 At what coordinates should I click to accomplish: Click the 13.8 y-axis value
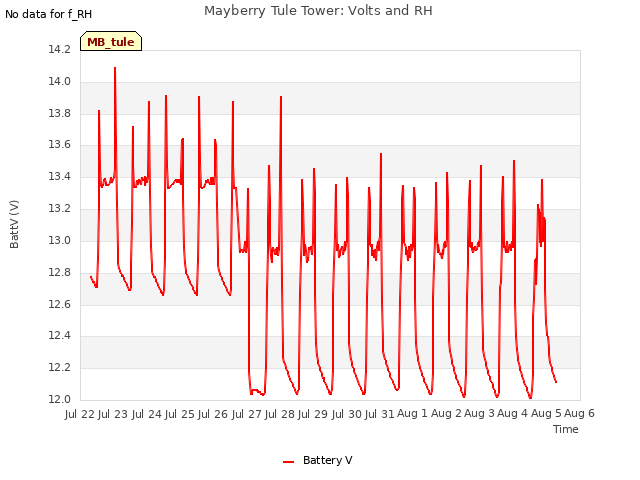pyautogui.click(x=60, y=113)
